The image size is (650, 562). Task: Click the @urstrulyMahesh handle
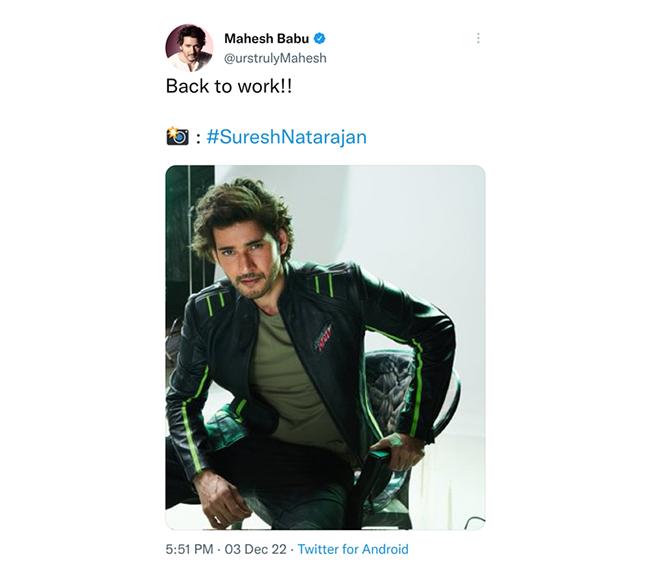tap(275, 58)
